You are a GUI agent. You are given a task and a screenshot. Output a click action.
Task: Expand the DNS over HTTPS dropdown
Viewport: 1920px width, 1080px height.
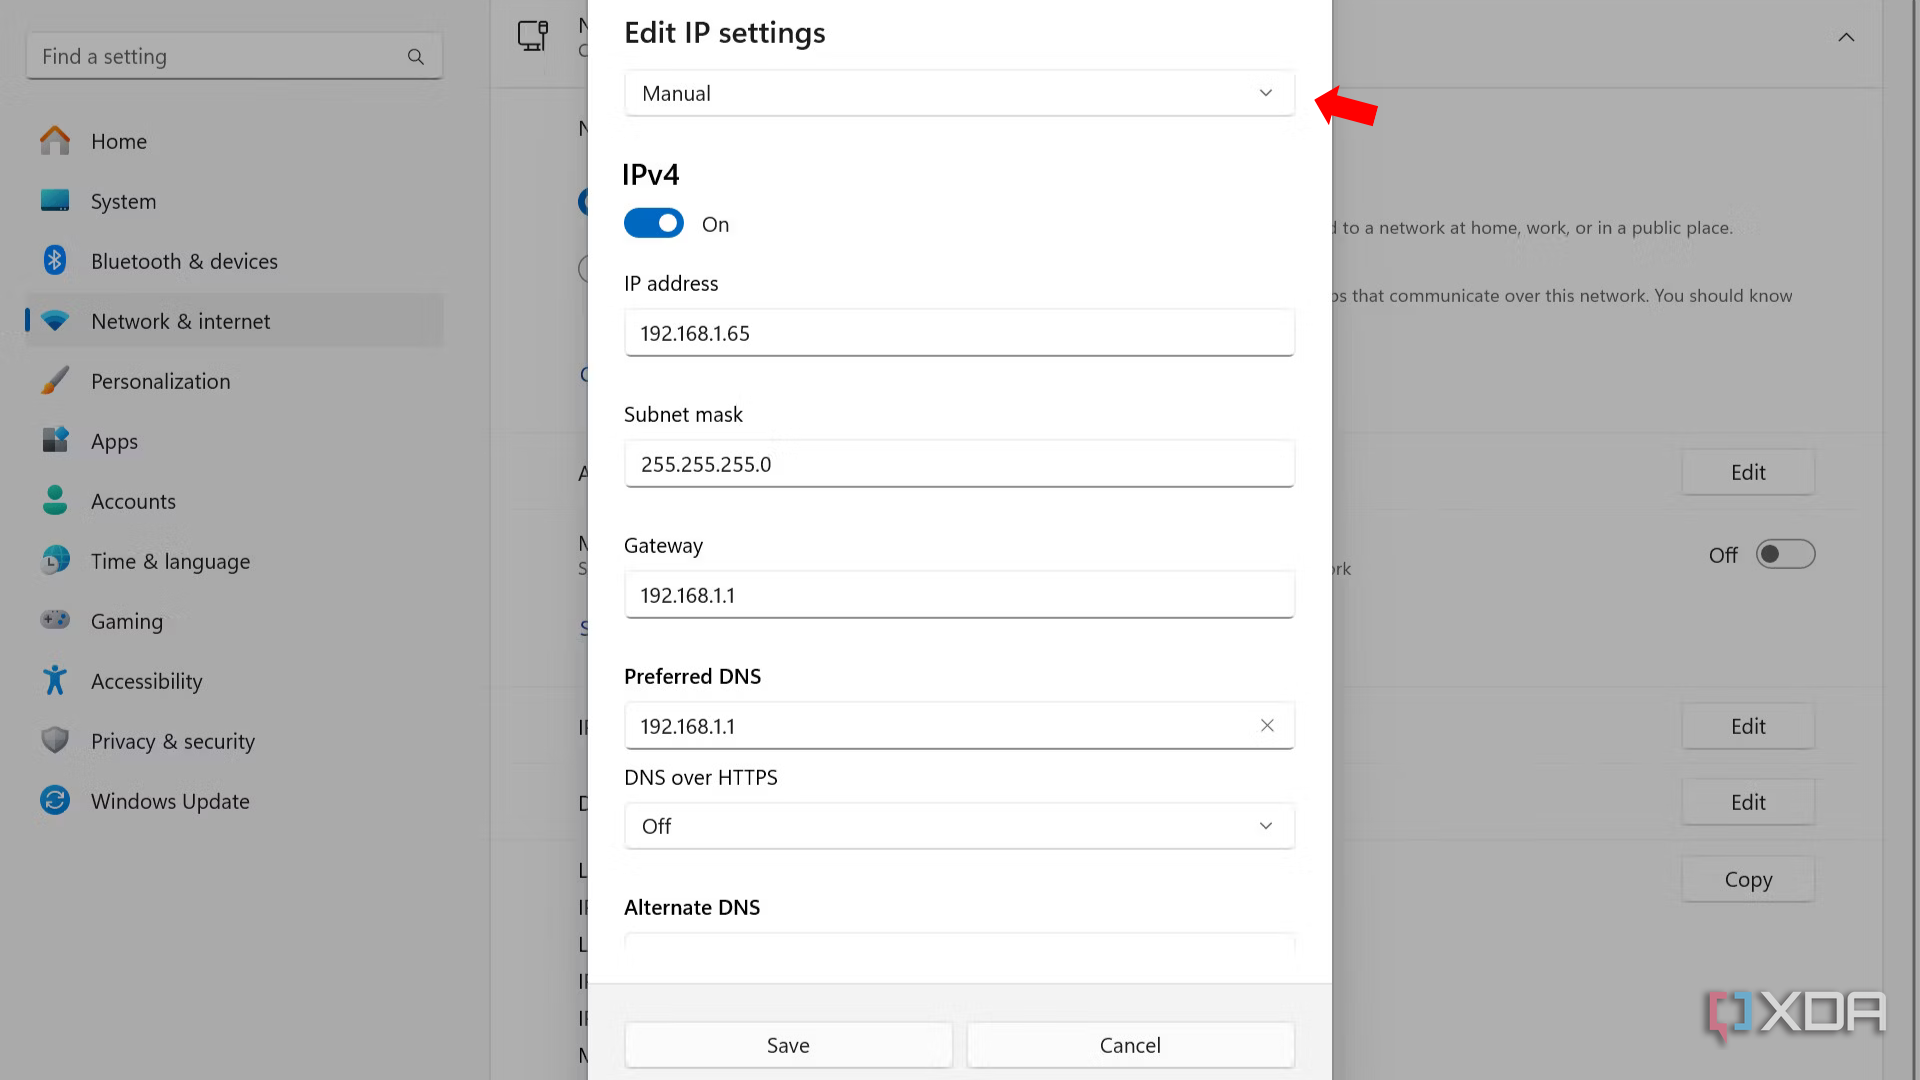point(959,826)
